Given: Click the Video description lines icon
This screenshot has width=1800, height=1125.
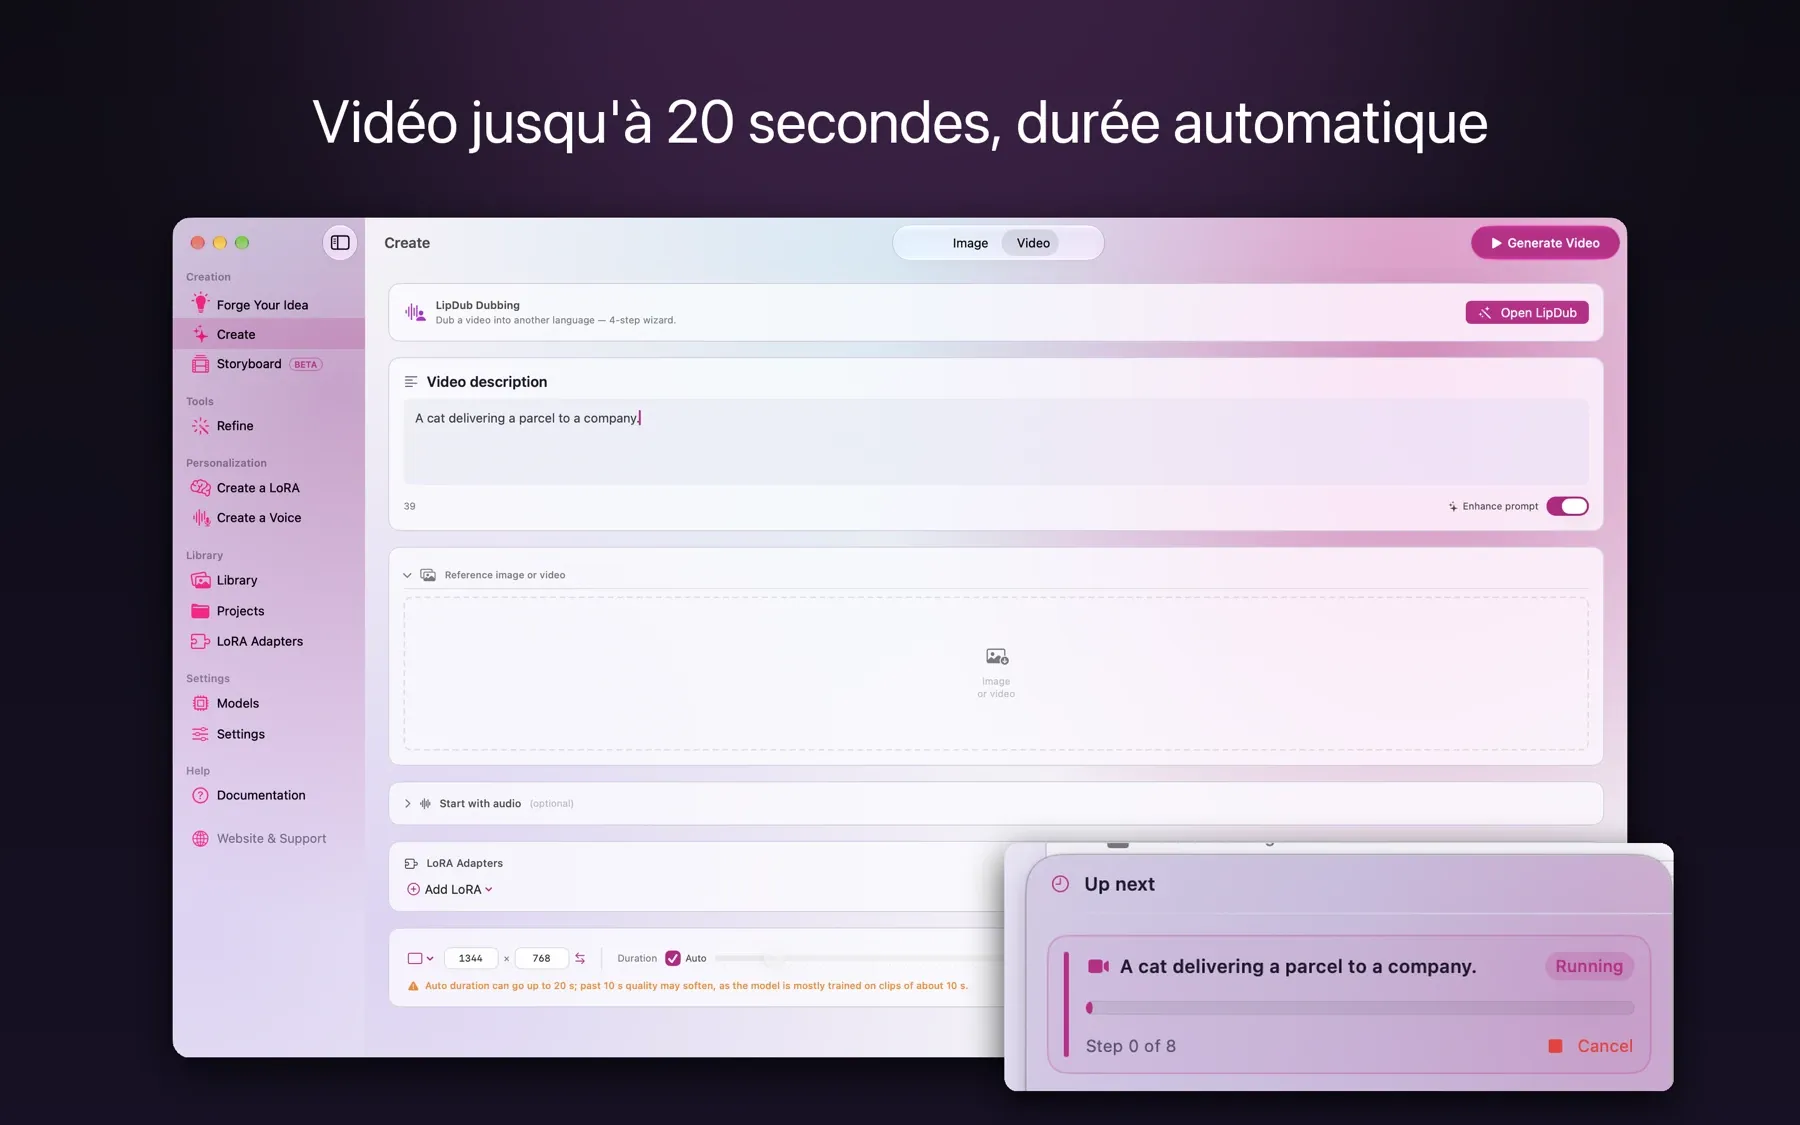Looking at the screenshot, I should pos(411,382).
